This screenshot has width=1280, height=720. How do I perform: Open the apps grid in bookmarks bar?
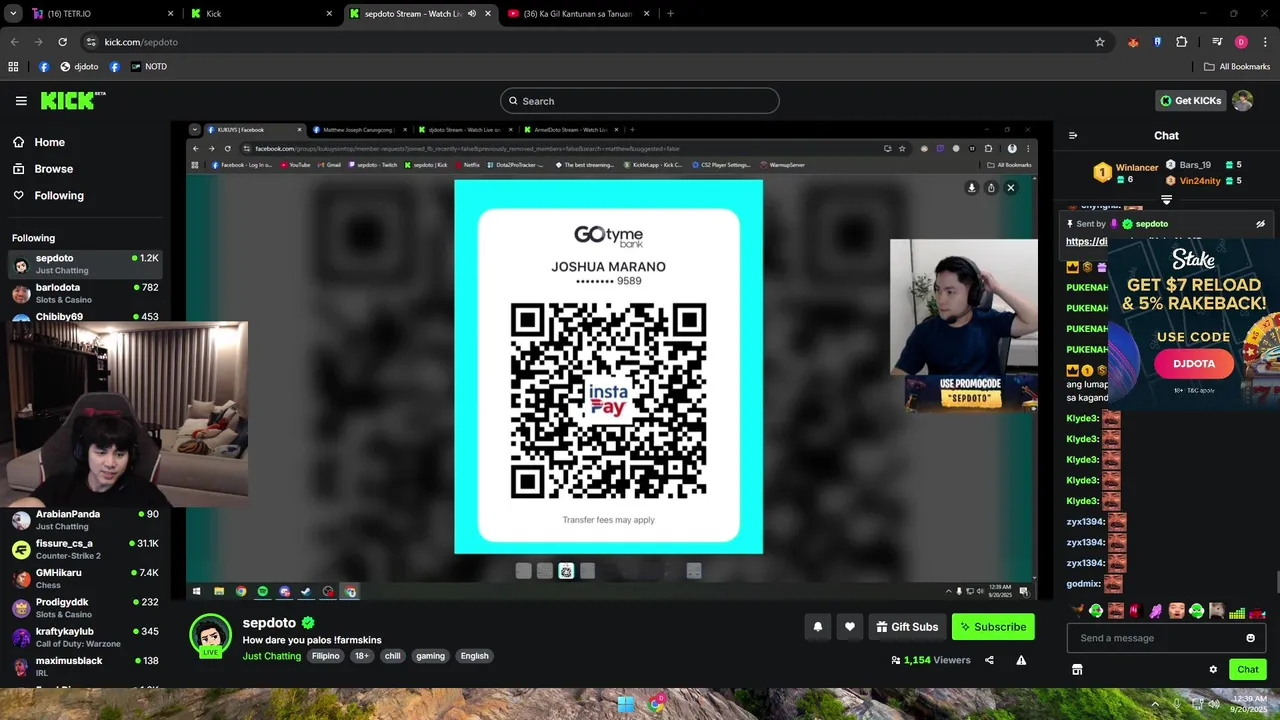(13, 67)
